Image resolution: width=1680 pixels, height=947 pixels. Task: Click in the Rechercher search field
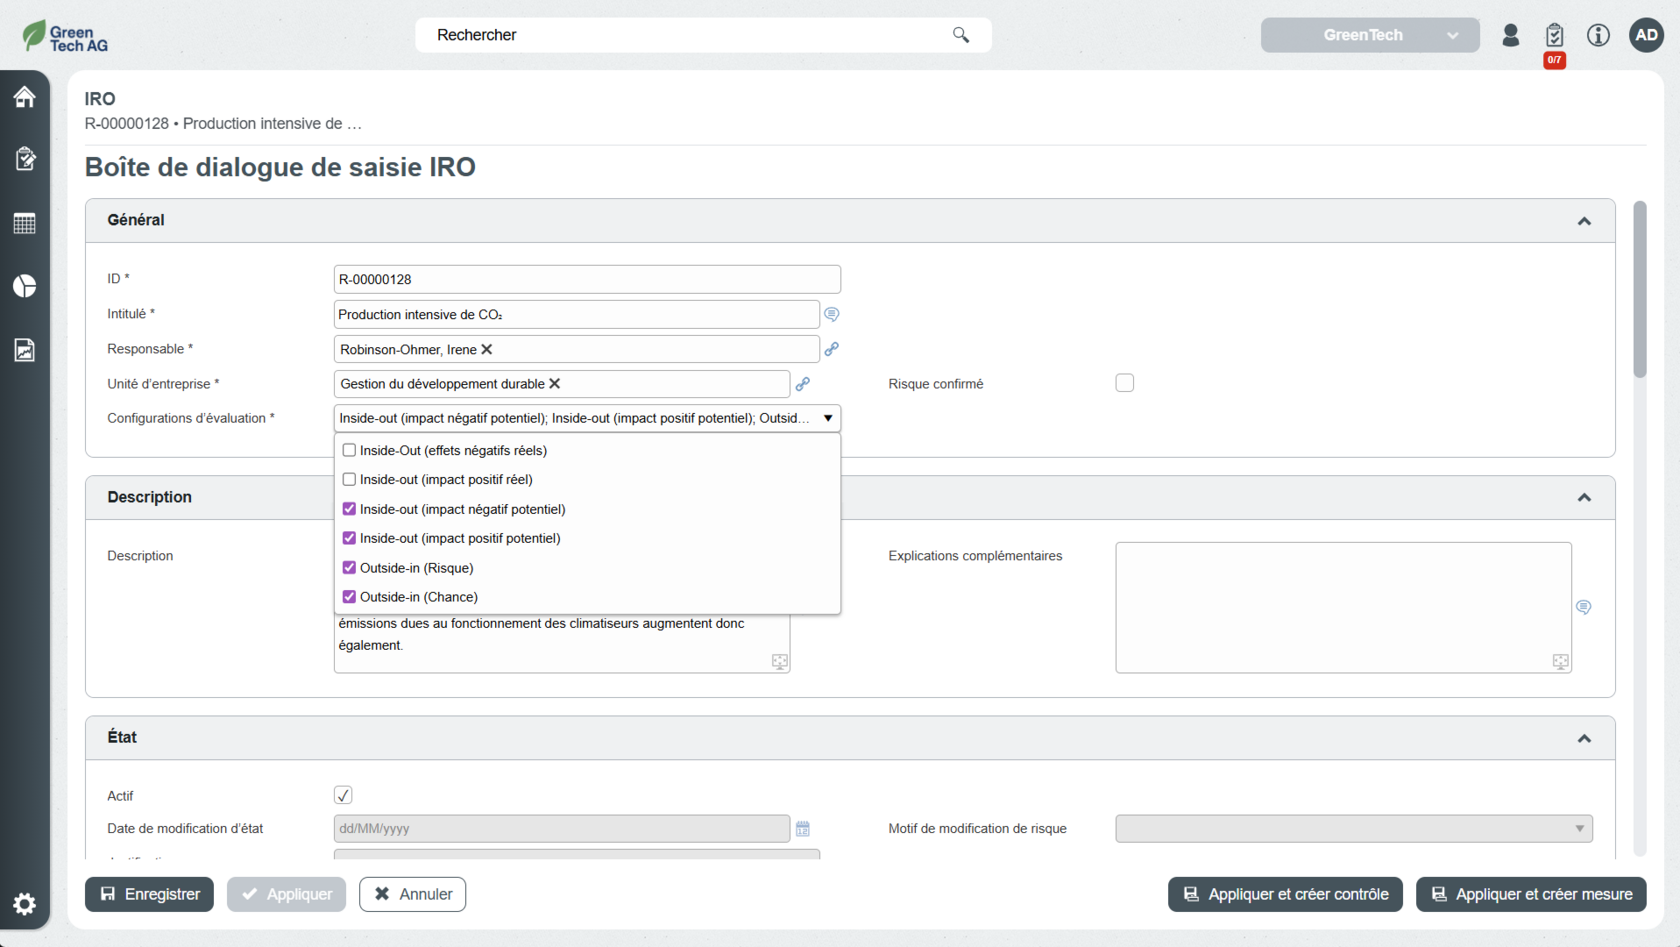click(690, 35)
